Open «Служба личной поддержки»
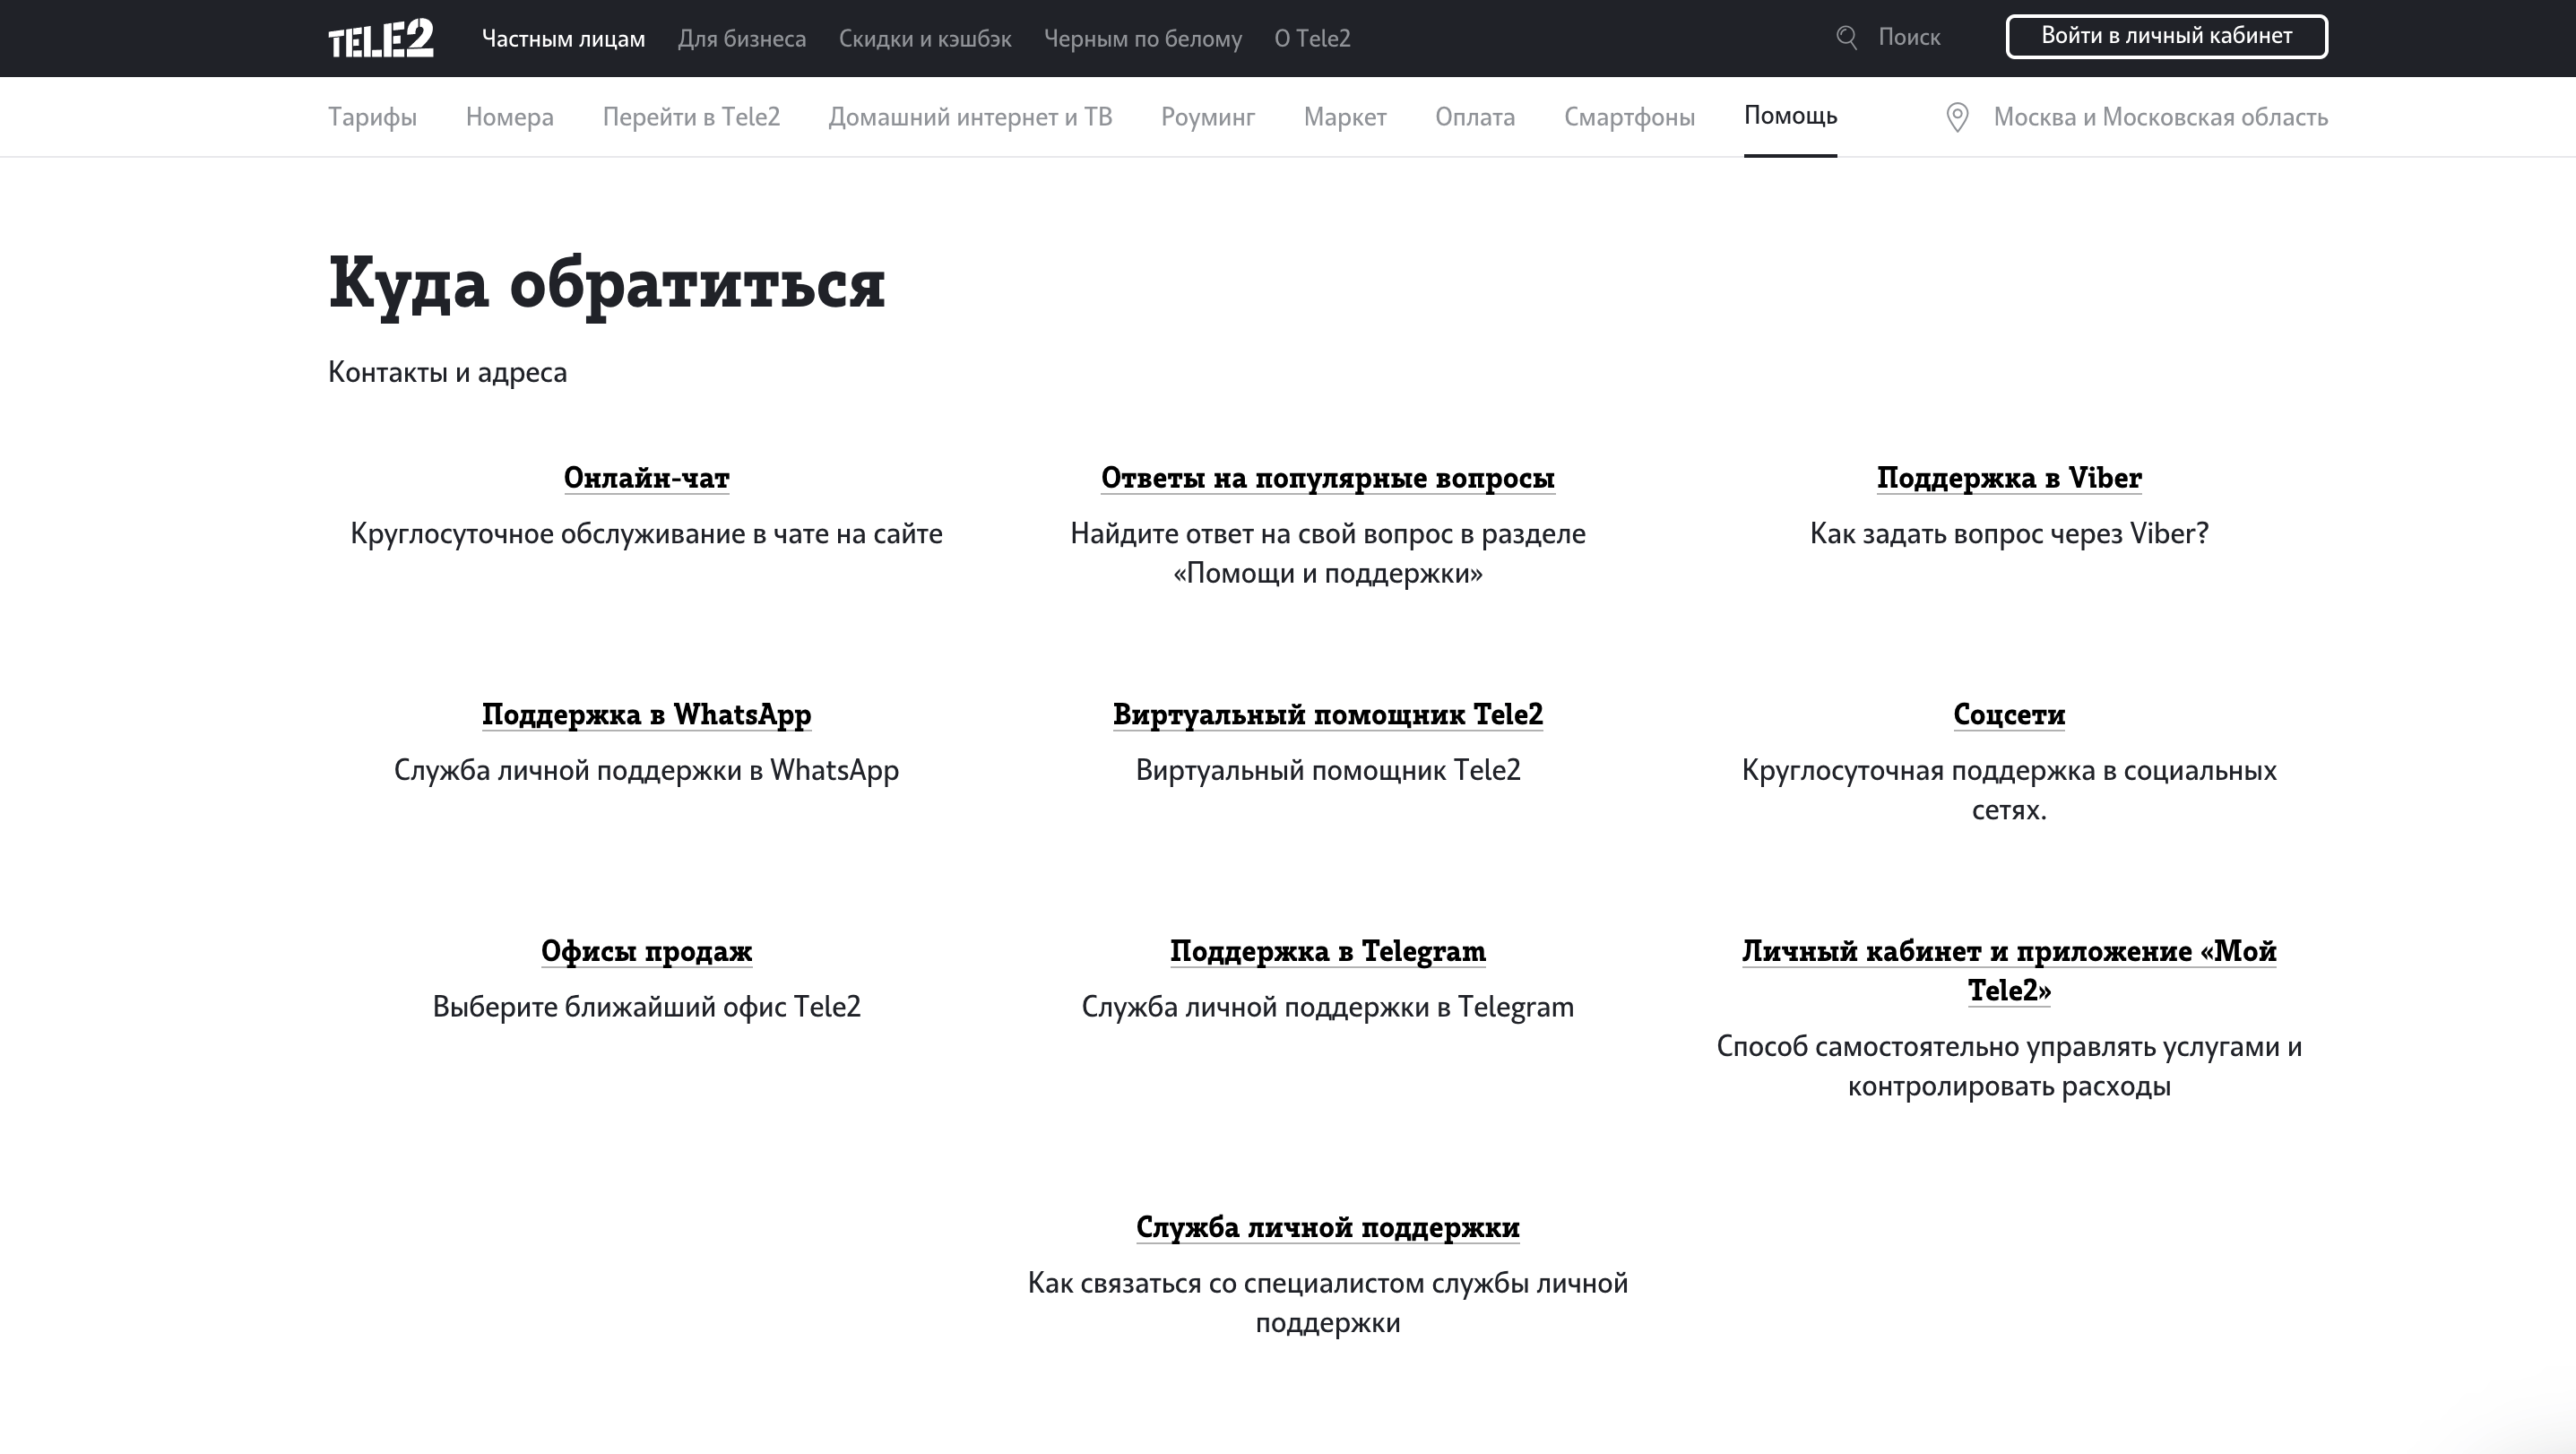This screenshot has height=1454, width=2576. pyautogui.click(x=1328, y=1227)
